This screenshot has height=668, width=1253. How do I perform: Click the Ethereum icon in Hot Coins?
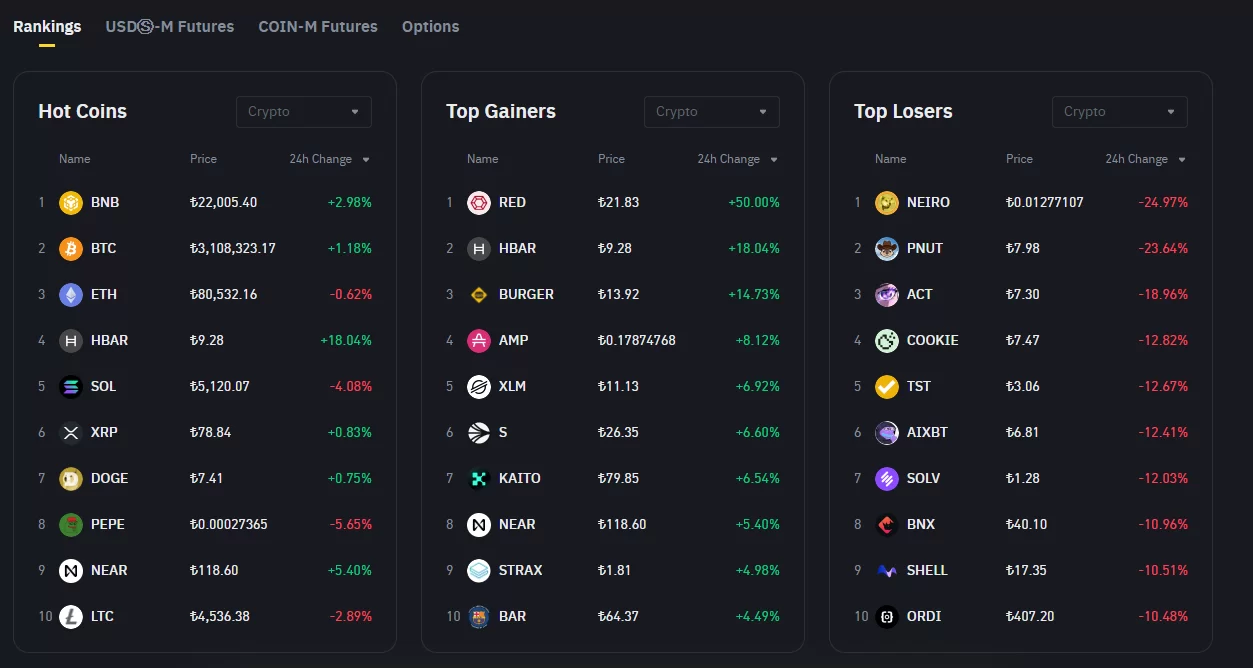pyautogui.click(x=71, y=295)
